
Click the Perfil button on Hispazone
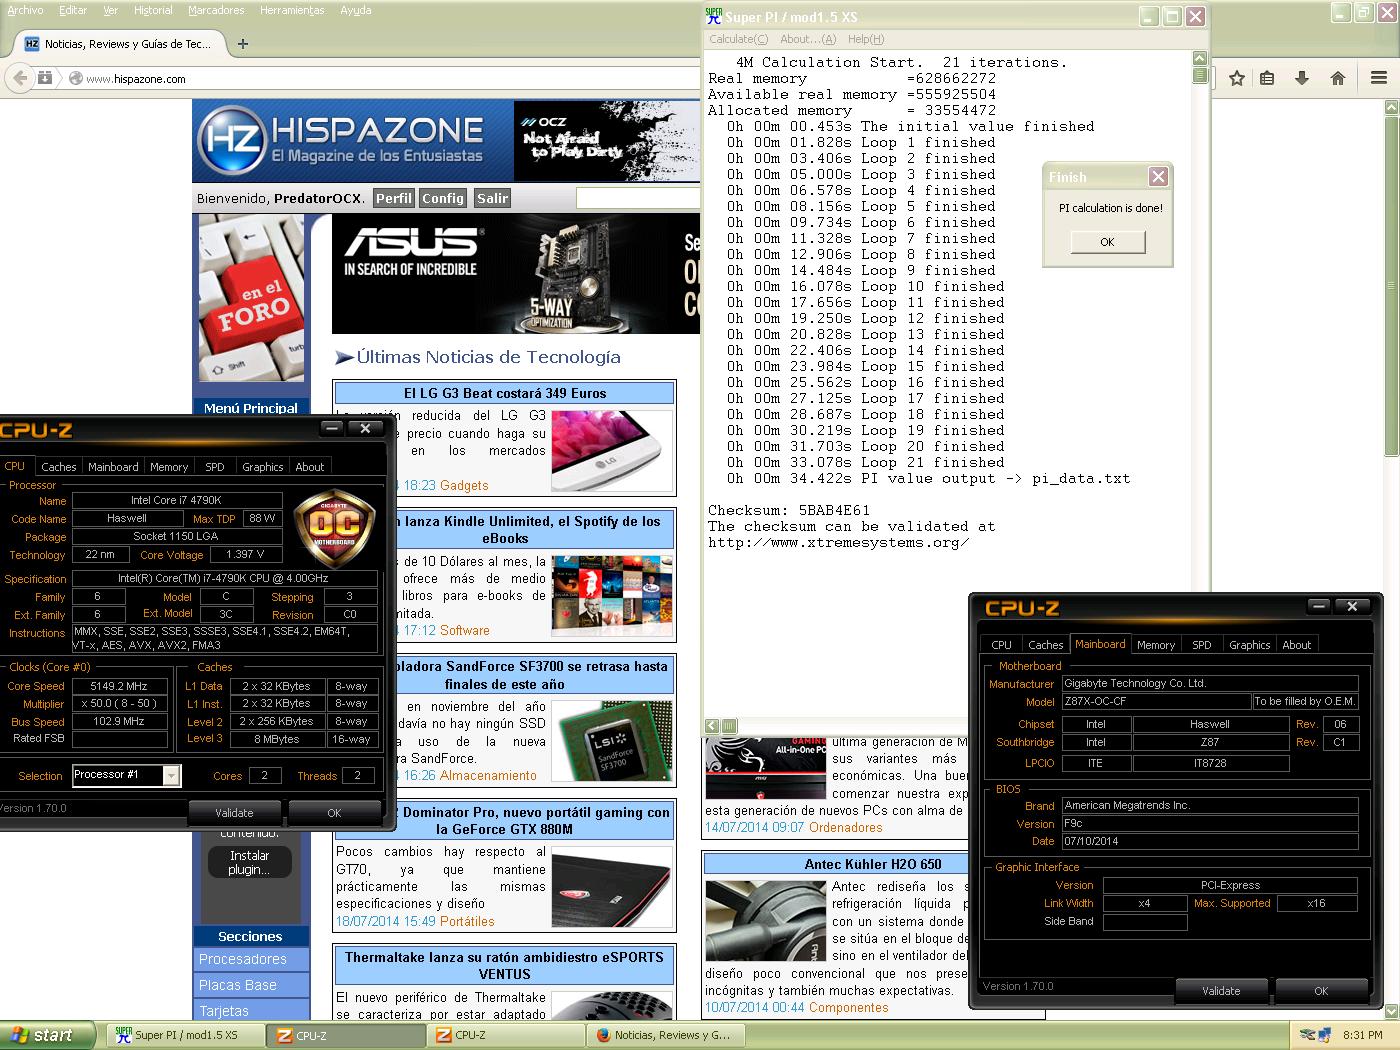click(394, 198)
